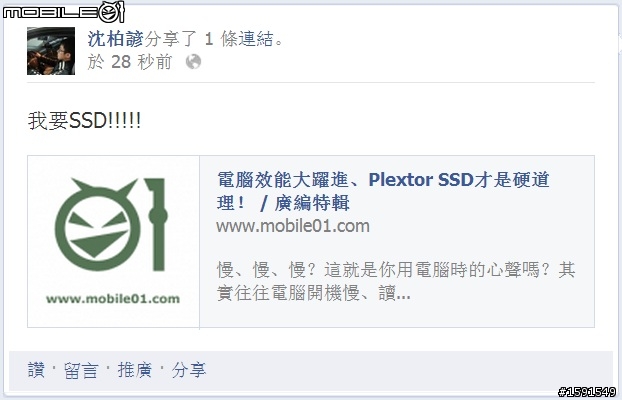Image resolution: width=622 pixels, height=400 pixels.
Task: Click 分享了 1 條連結 header text
Action: (214, 39)
